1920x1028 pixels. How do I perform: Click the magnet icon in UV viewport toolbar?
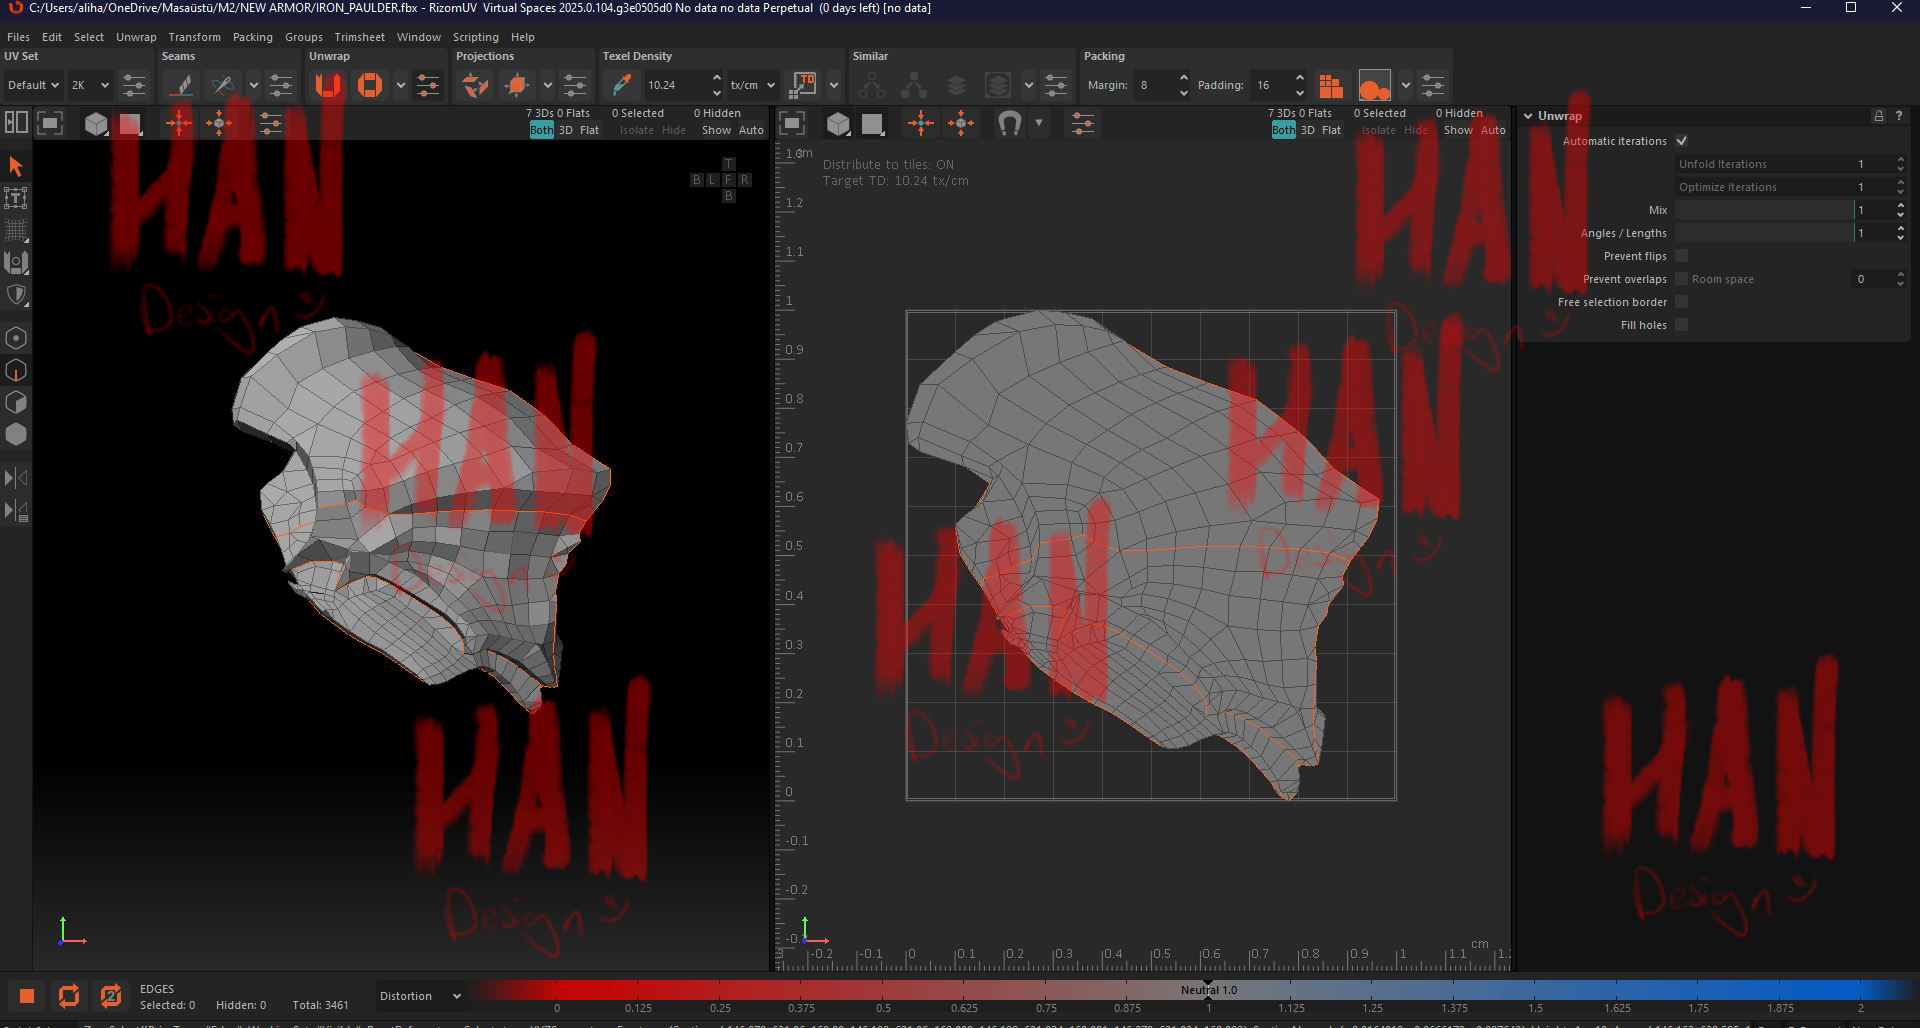[x=1009, y=124]
